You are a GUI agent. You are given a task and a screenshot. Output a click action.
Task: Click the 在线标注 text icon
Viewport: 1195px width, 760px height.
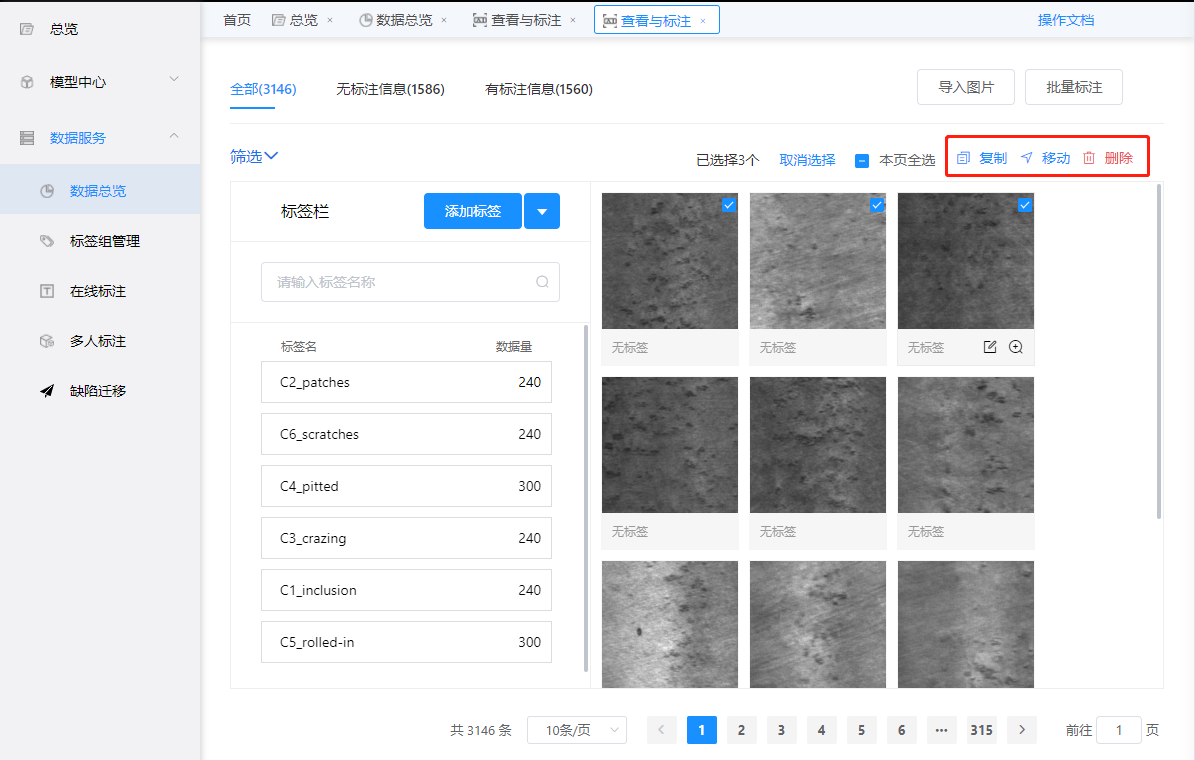click(47, 291)
